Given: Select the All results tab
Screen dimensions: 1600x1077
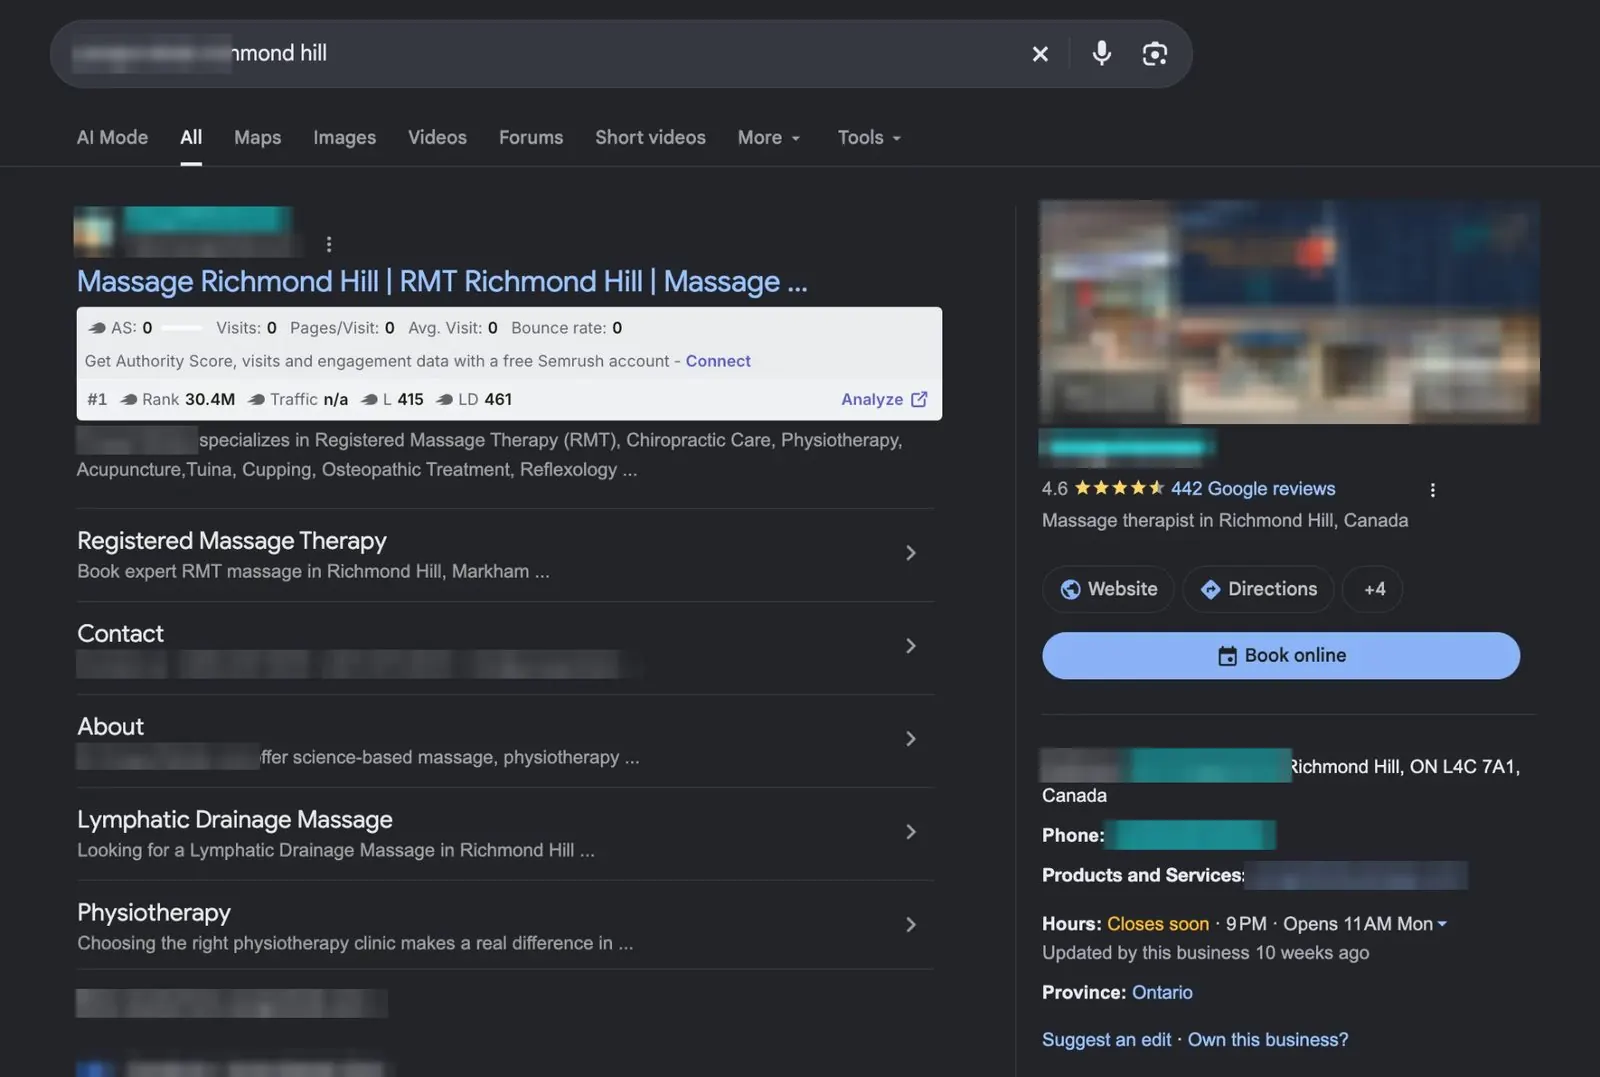Looking at the screenshot, I should (x=191, y=138).
